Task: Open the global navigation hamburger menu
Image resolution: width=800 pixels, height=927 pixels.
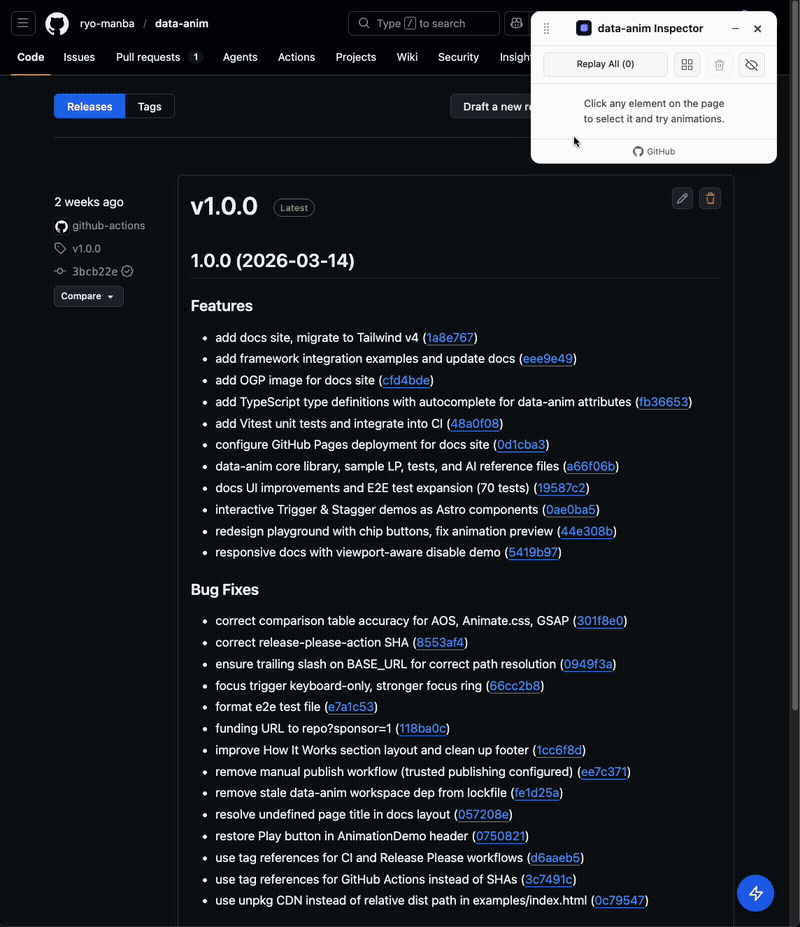Action: (23, 23)
